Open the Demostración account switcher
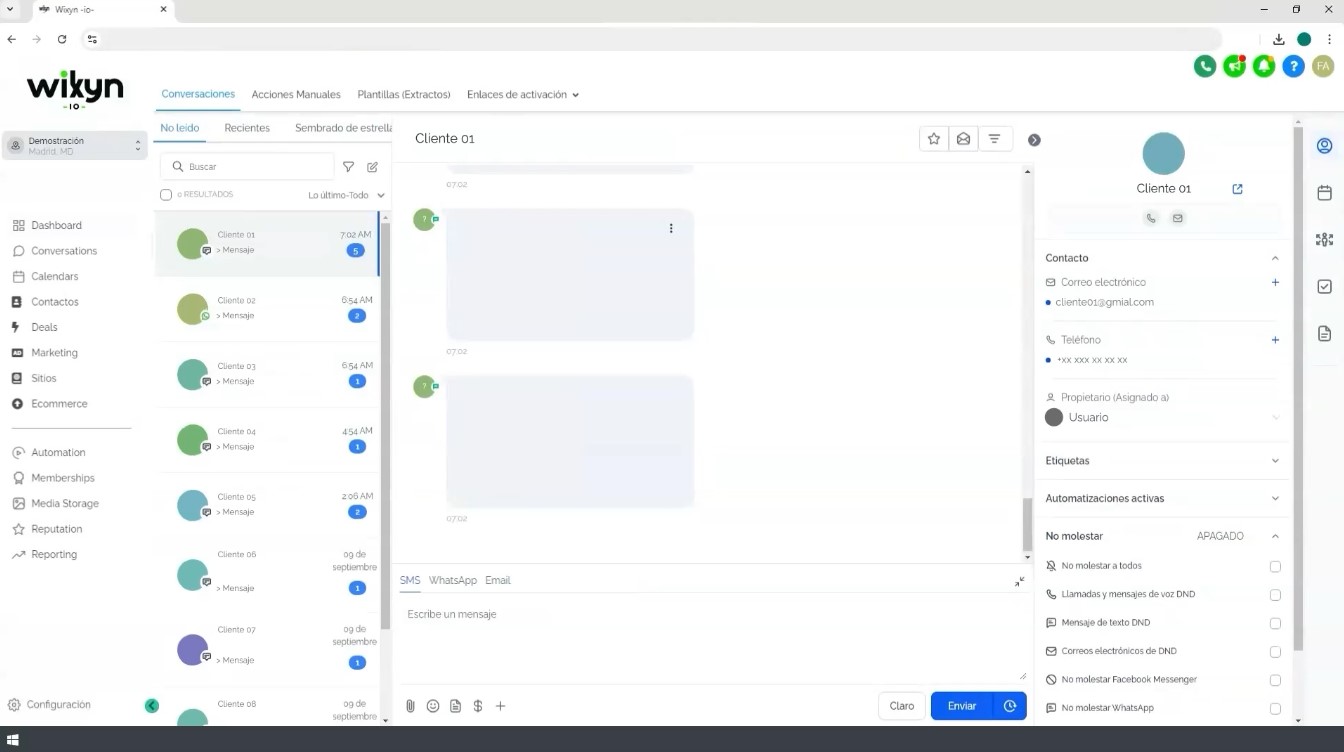Screen dimensions: 1344x752 75,146
